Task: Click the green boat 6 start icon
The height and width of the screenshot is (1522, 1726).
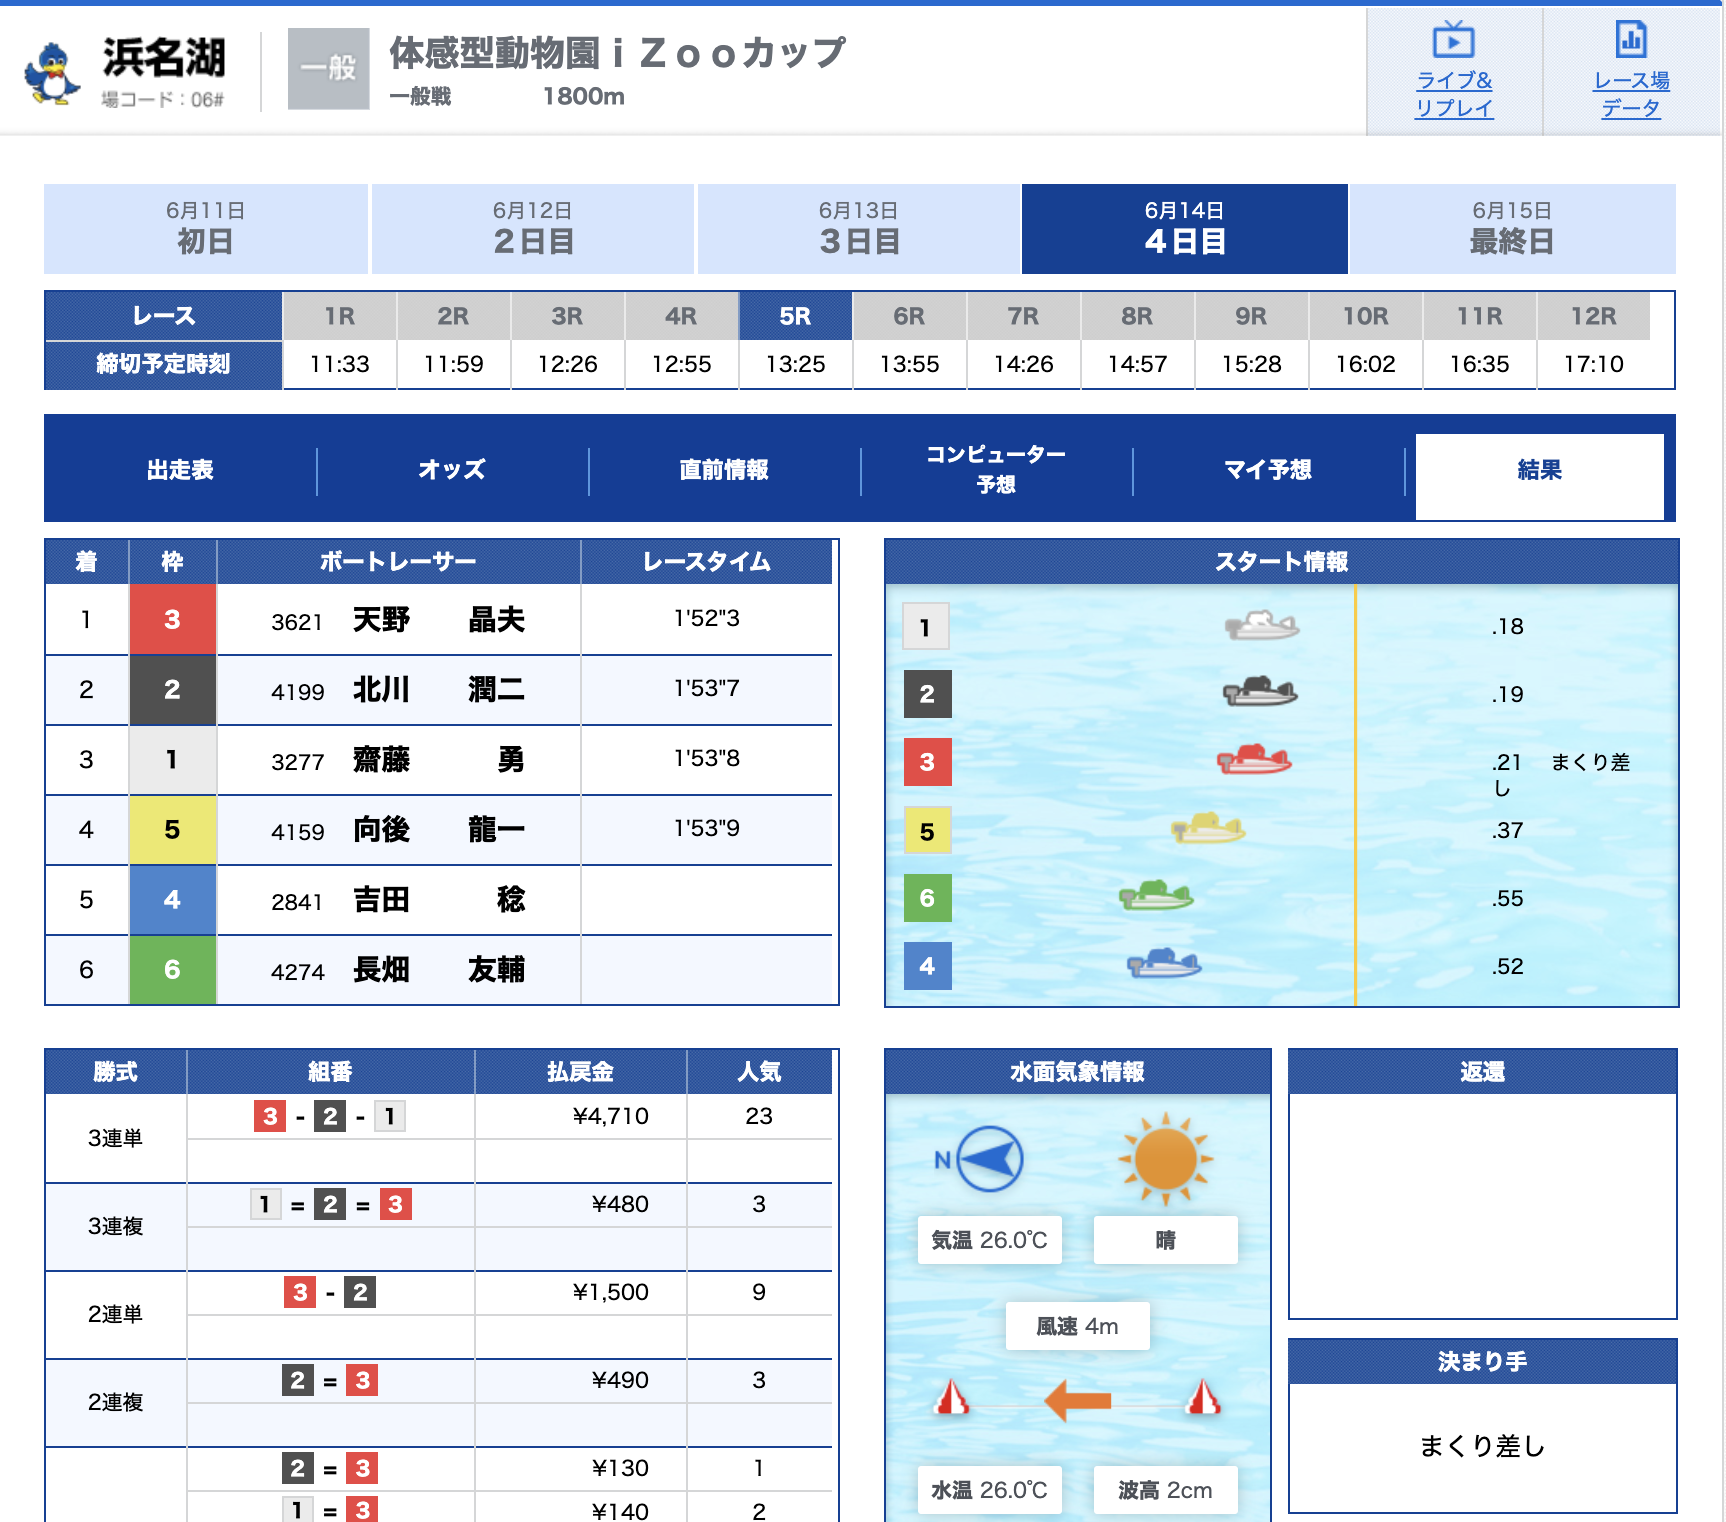Action: click(x=1156, y=895)
